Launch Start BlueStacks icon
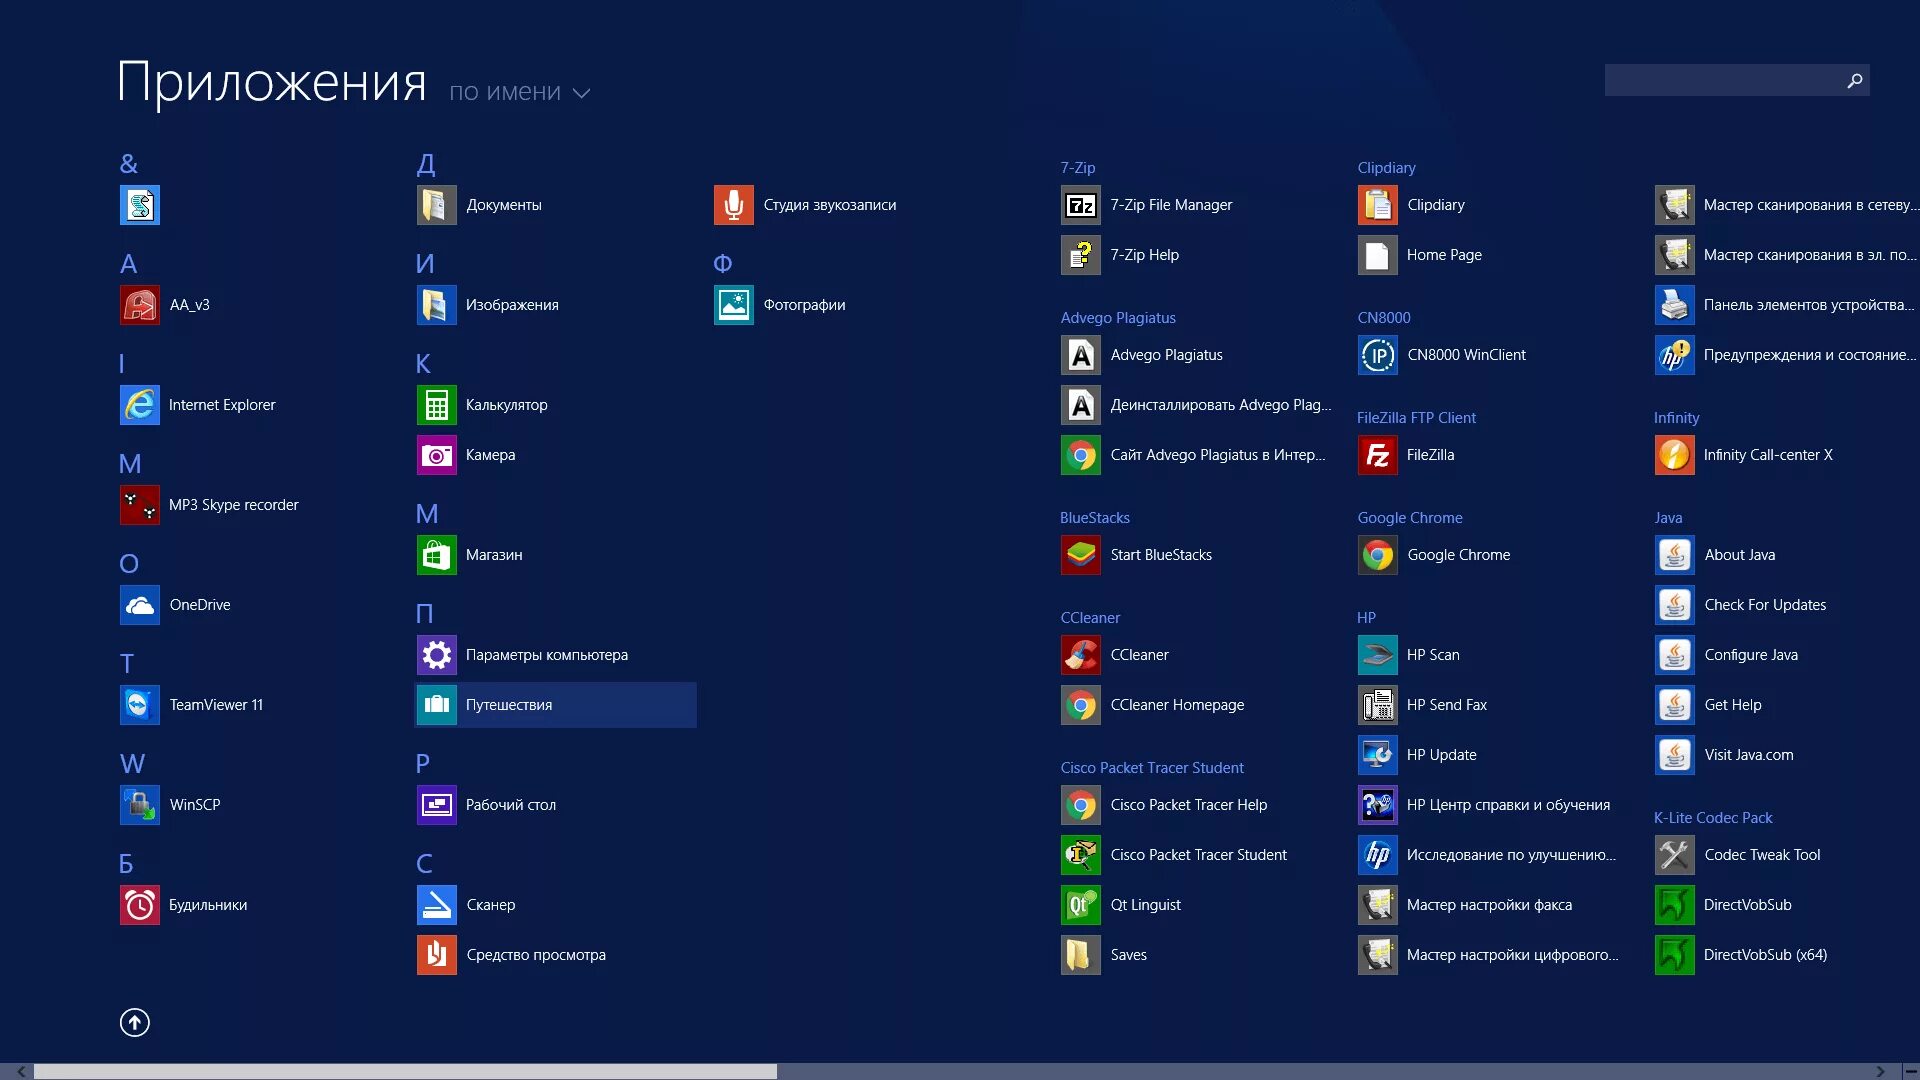Image resolution: width=1920 pixels, height=1080 pixels. click(1080, 555)
